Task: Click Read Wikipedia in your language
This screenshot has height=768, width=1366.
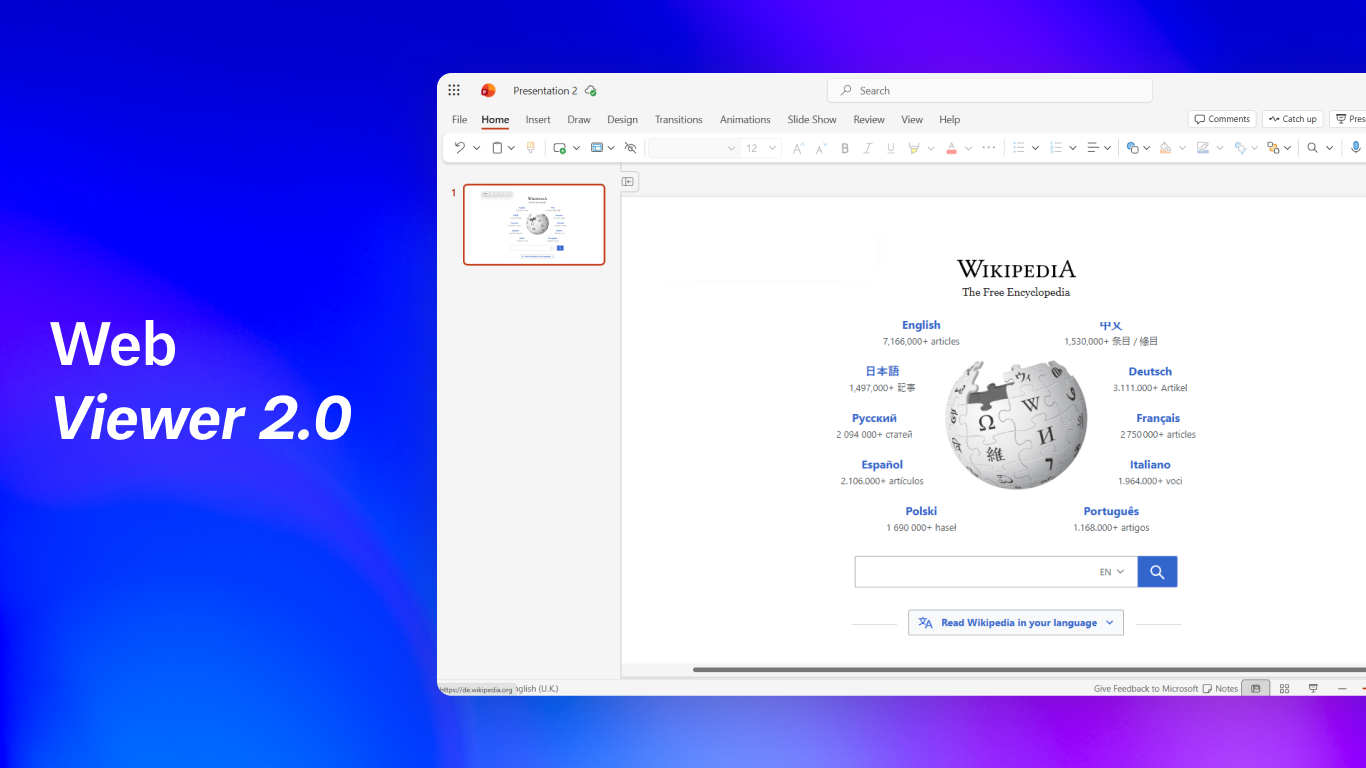Action: tap(1016, 622)
